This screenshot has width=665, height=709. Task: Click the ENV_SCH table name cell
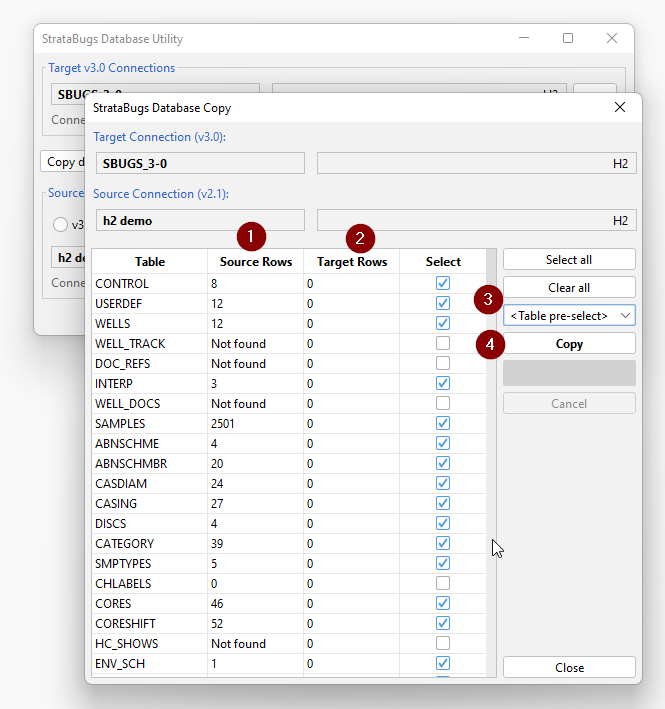[150, 663]
